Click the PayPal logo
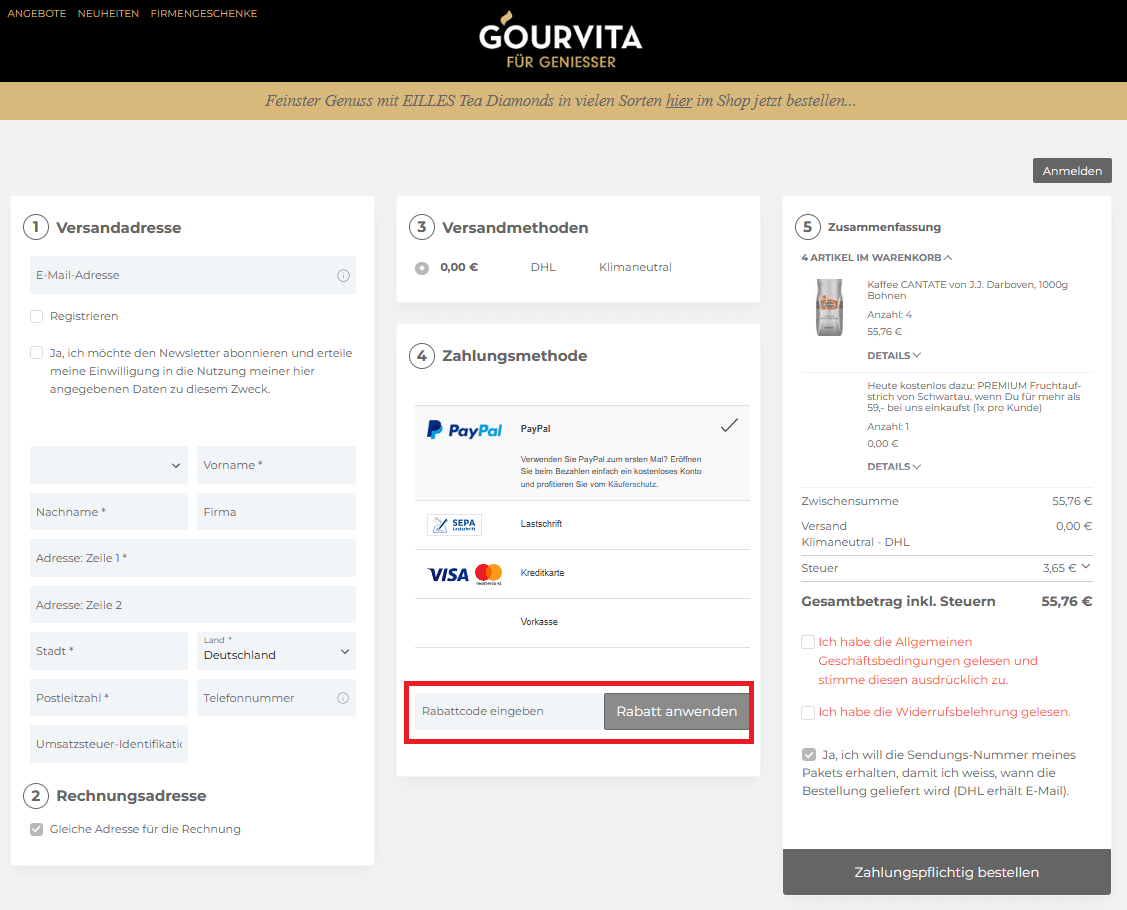Image resolution: width=1127 pixels, height=910 pixels. point(464,430)
